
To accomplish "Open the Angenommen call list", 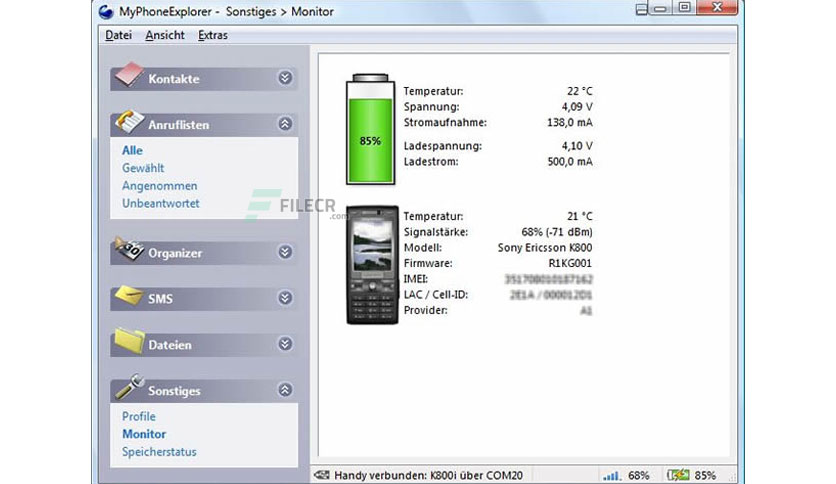I will 159,185.
